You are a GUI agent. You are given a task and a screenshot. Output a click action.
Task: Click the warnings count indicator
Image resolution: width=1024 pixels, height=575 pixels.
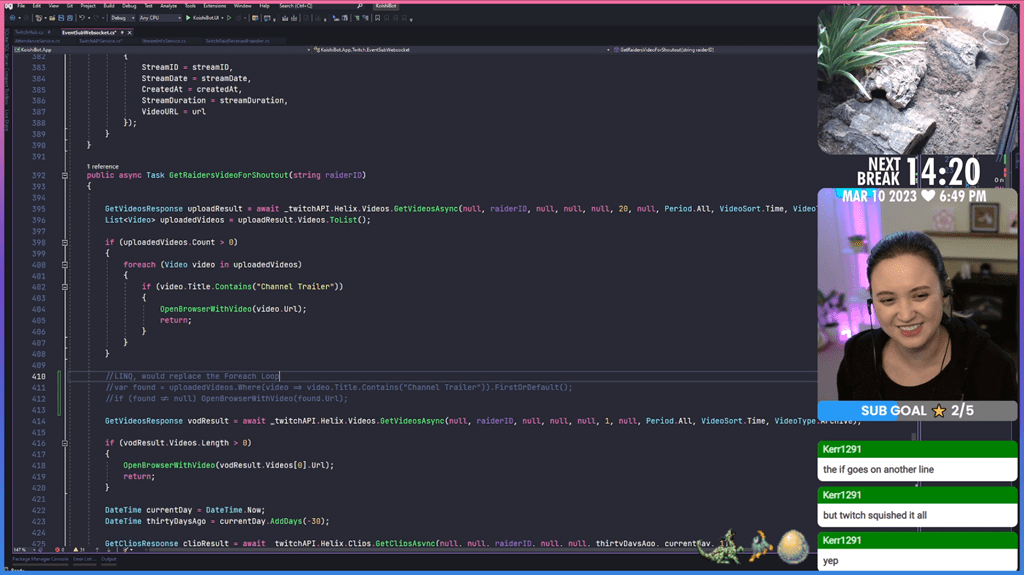[x=79, y=550]
